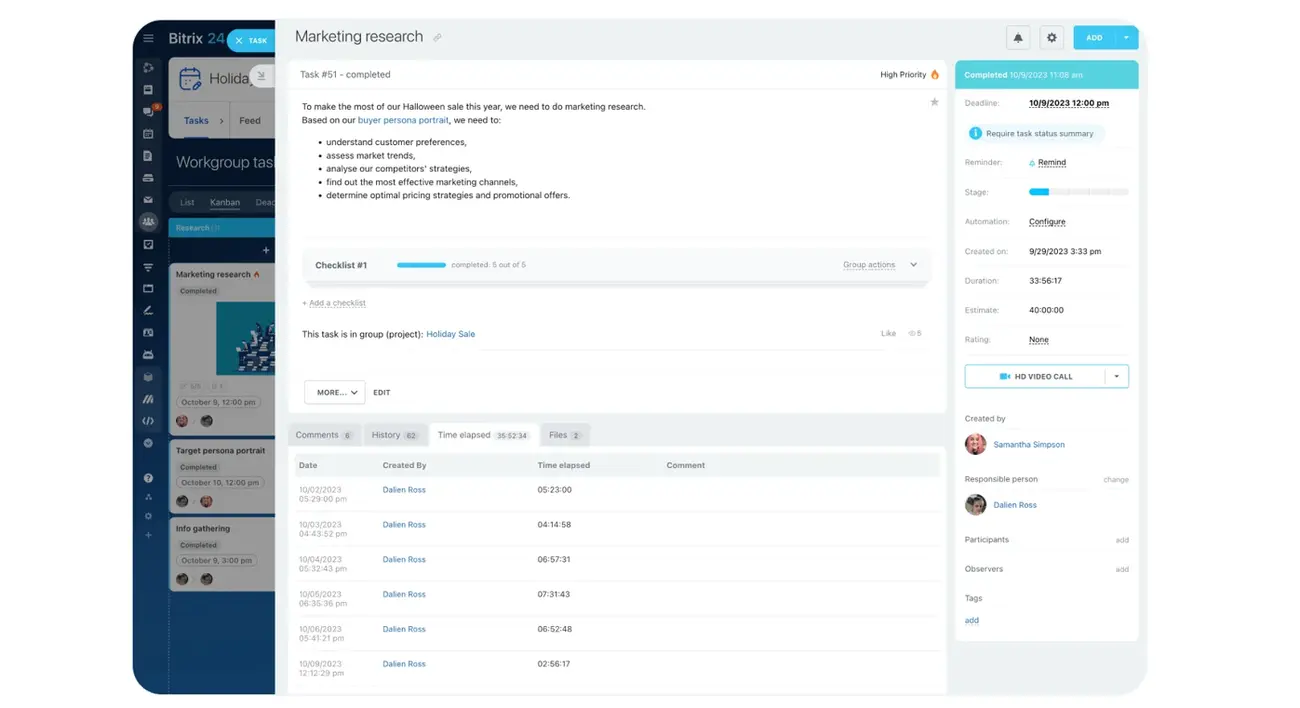Image resolution: width=1300 pixels, height=708 pixels.
Task: Open the buyer persona portrait link
Action: tap(403, 120)
